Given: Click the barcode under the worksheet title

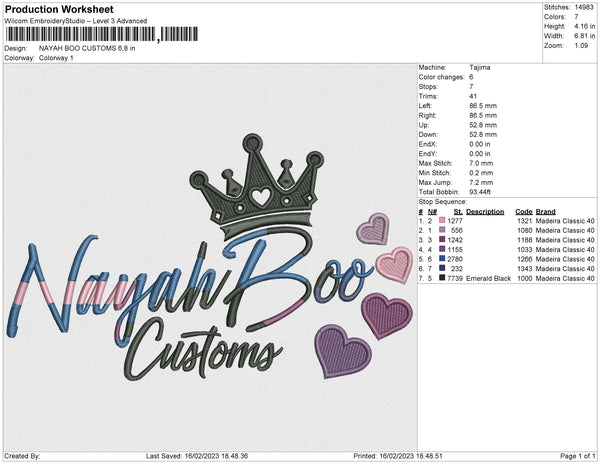Looking at the screenshot, I should pyautogui.click(x=102, y=34).
